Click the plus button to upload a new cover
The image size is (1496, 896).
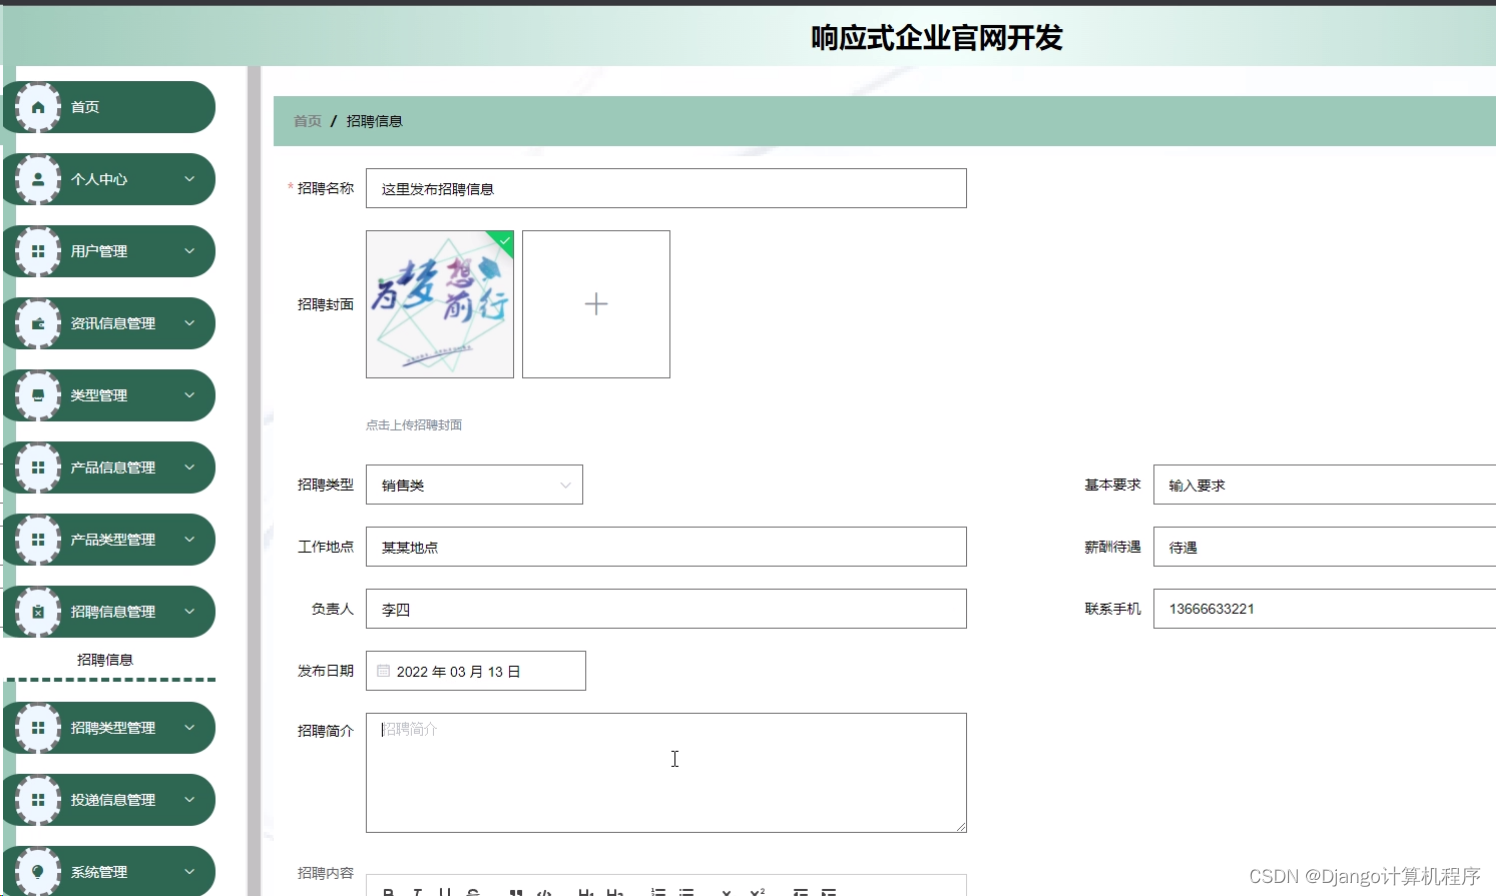click(x=595, y=304)
